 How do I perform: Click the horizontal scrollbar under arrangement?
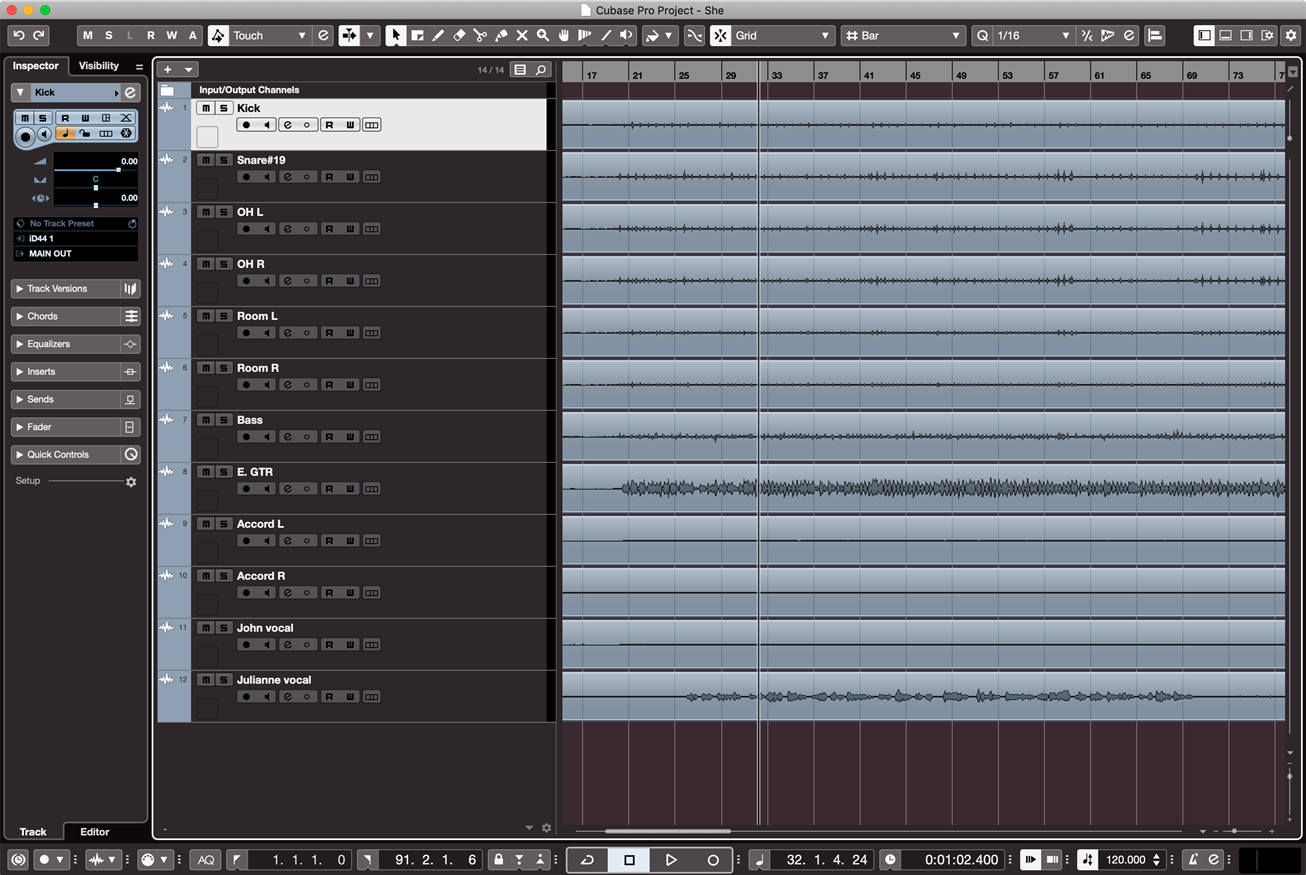tap(668, 831)
